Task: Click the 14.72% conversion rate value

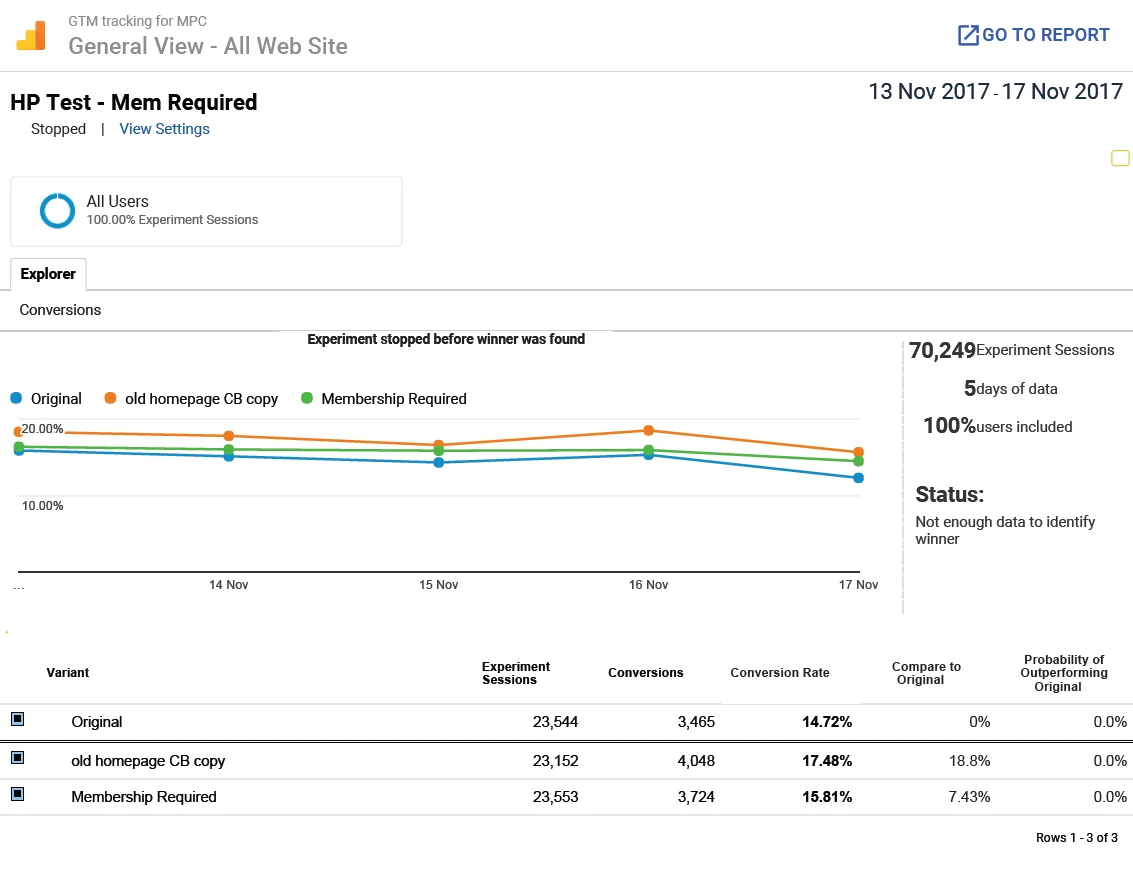Action: (827, 722)
